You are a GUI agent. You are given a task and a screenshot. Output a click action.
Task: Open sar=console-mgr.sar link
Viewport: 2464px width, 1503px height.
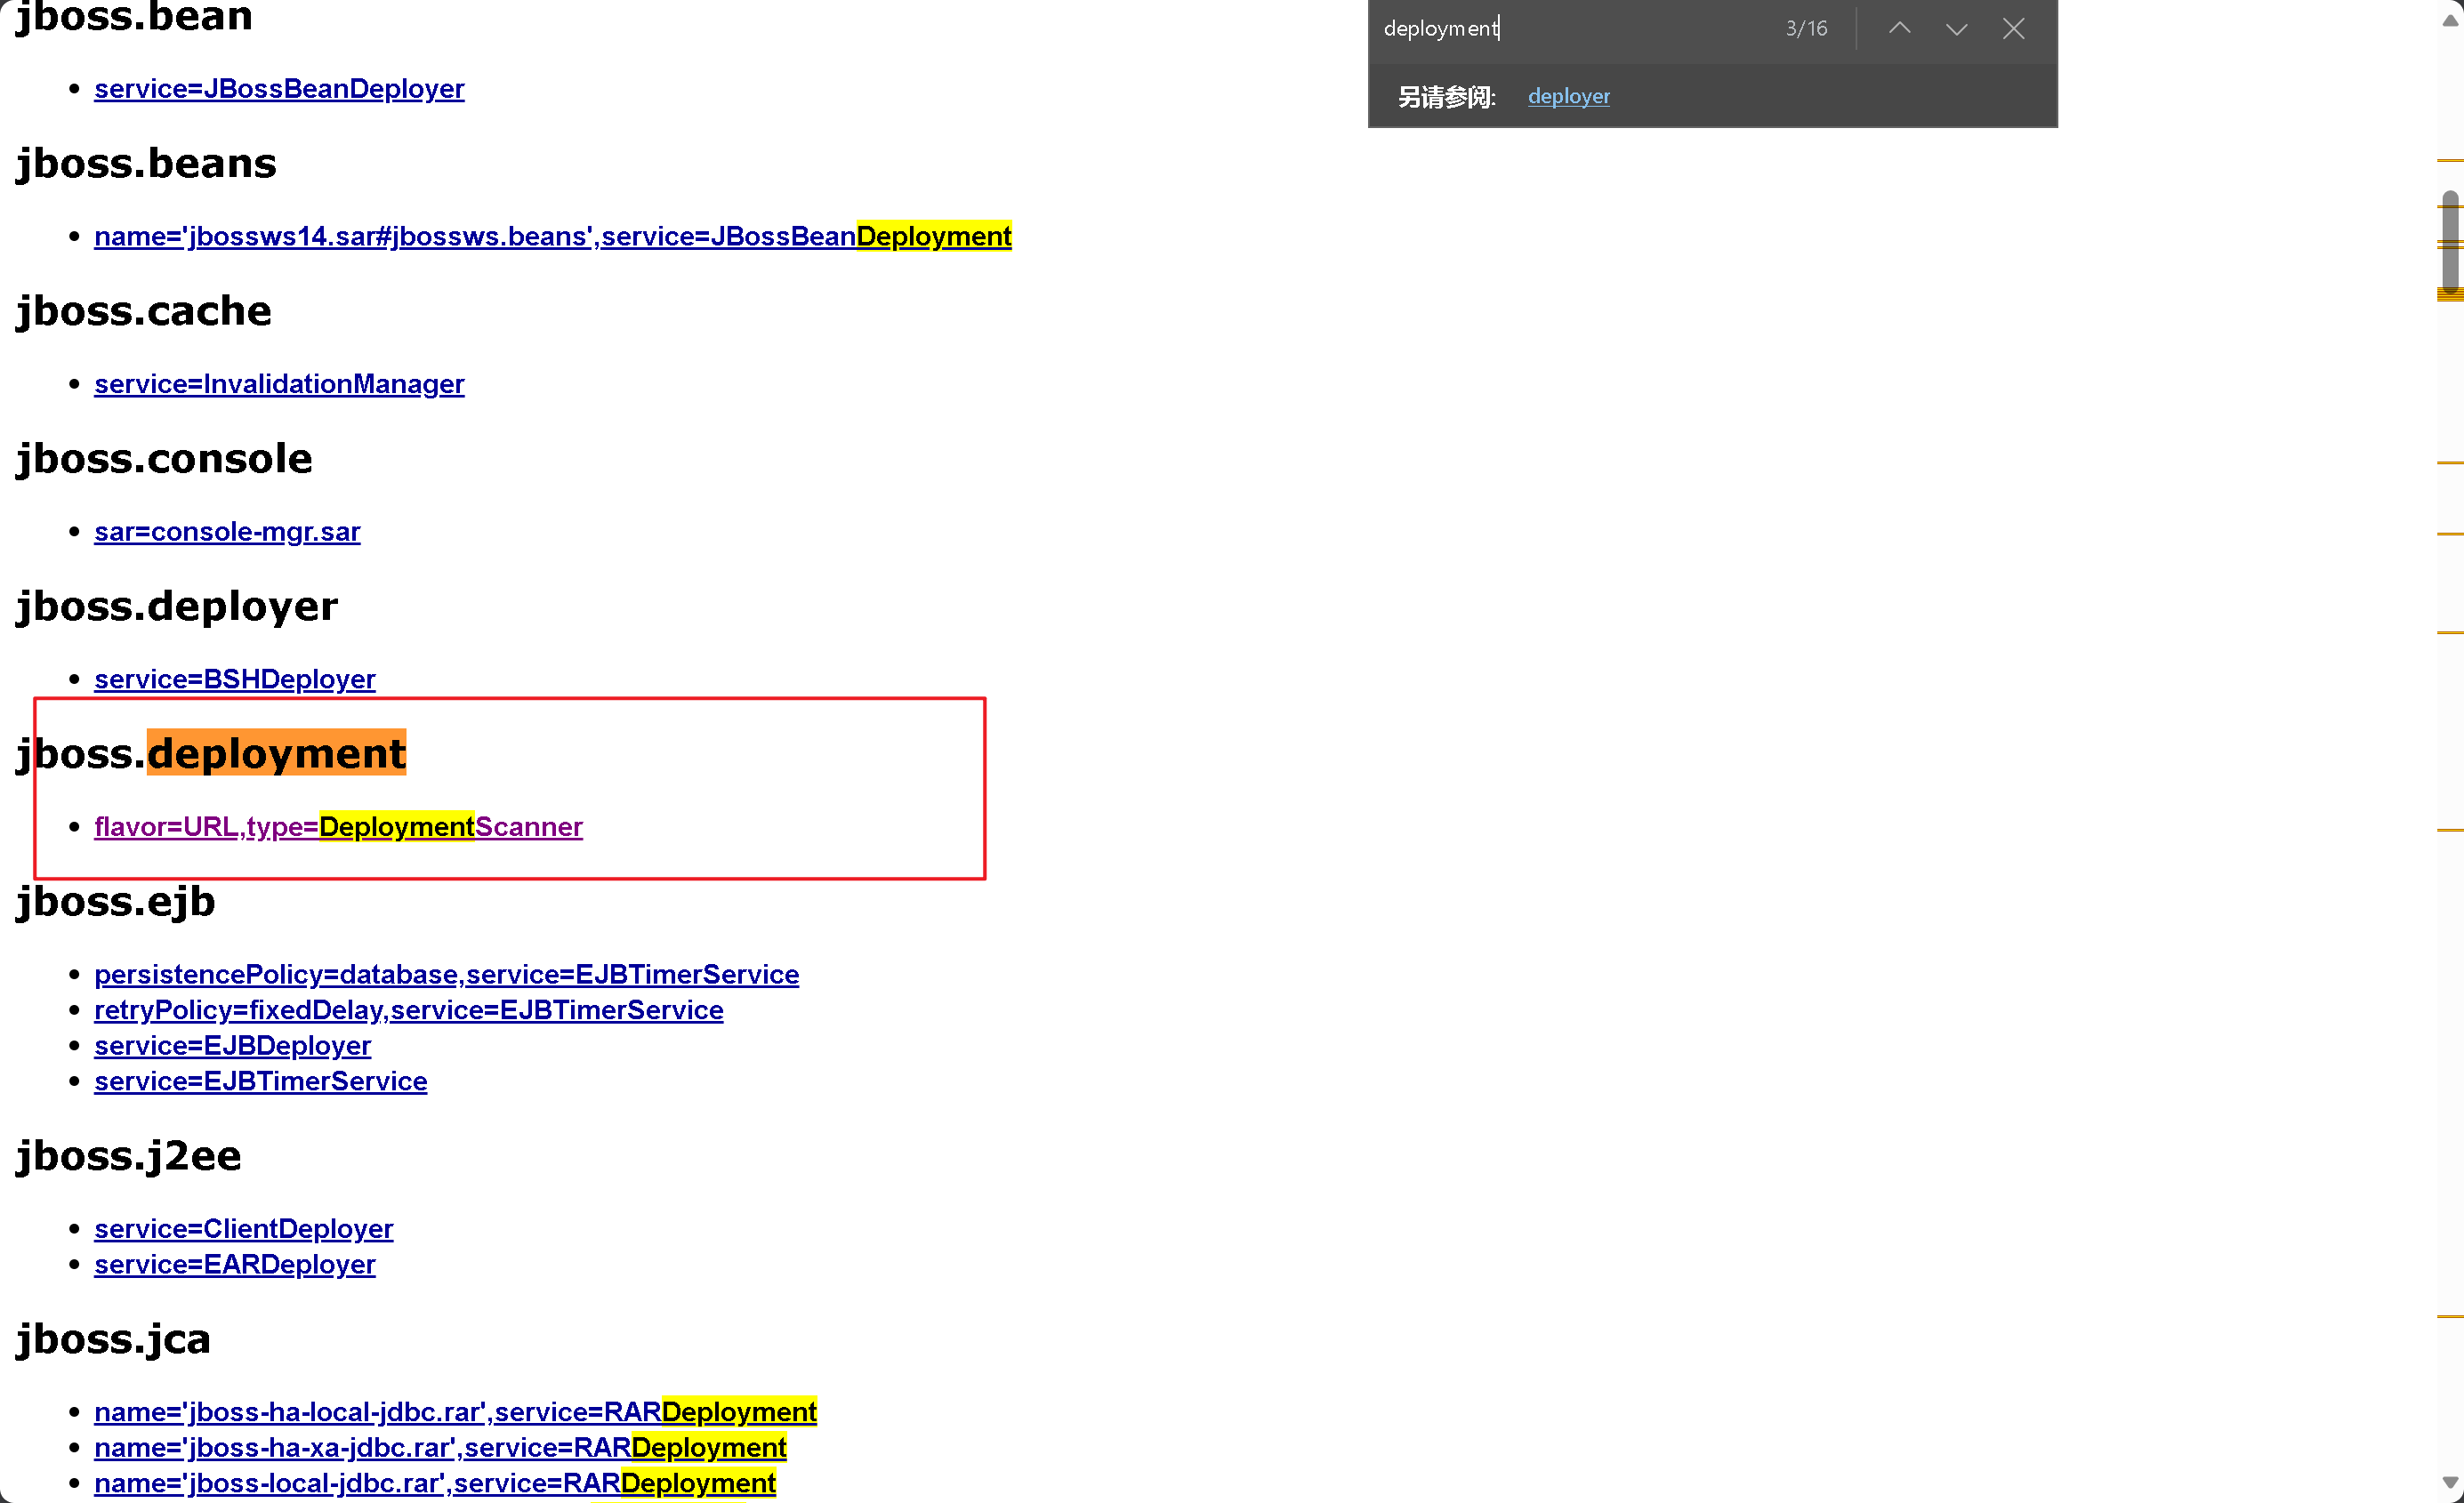(x=227, y=532)
